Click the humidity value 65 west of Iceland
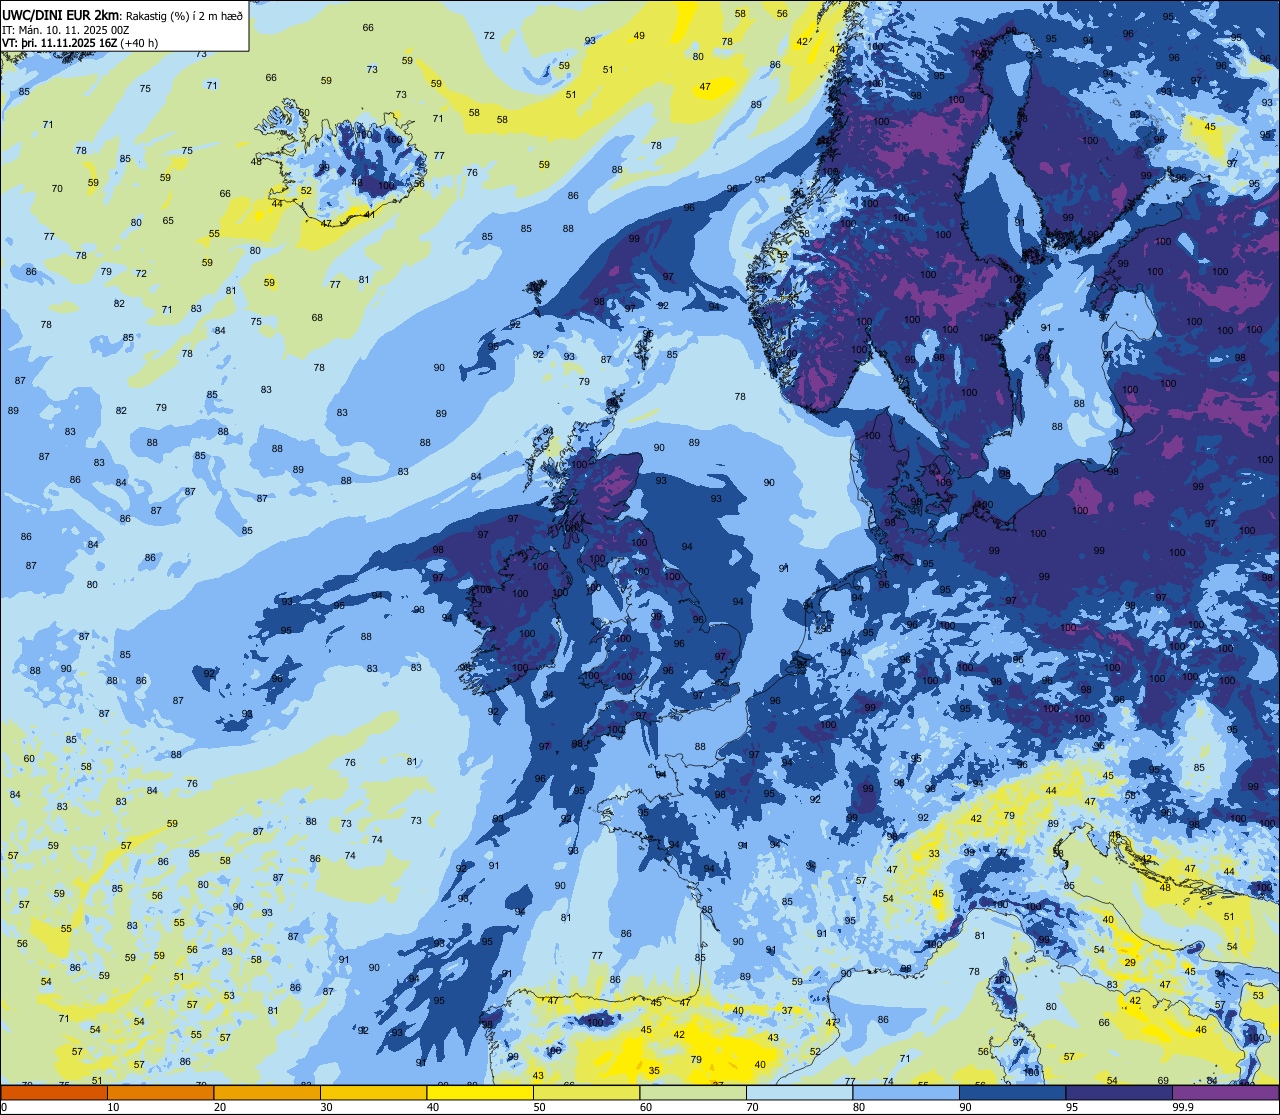This screenshot has width=1280, height=1115. 168,221
